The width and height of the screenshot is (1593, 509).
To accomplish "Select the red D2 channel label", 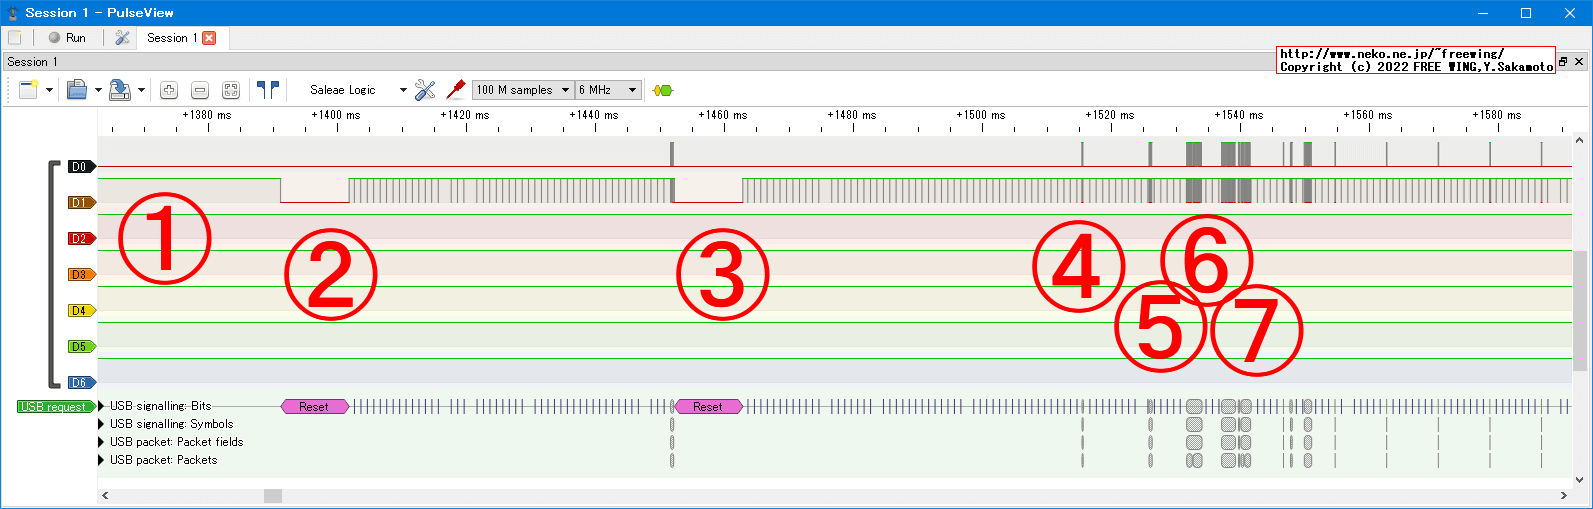I will pos(80,239).
